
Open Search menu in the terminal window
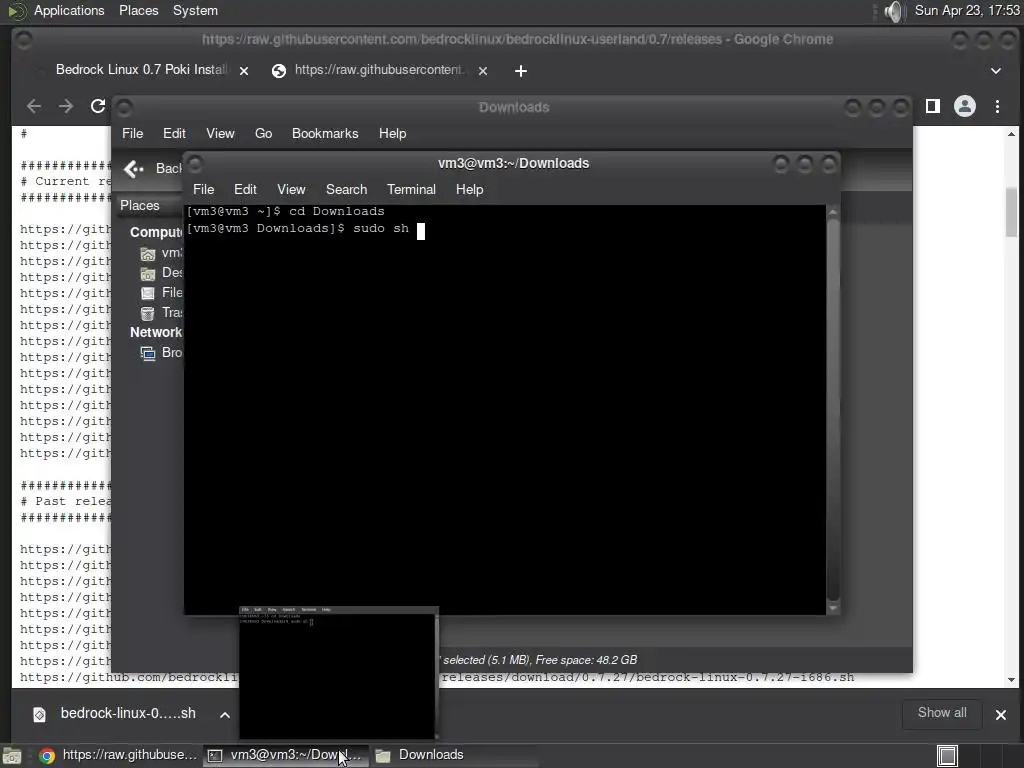[x=347, y=189]
